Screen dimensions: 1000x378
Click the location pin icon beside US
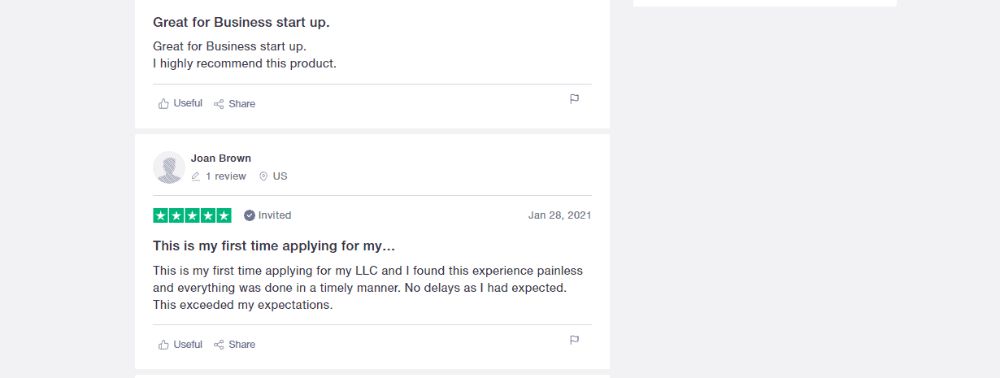coord(263,177)
